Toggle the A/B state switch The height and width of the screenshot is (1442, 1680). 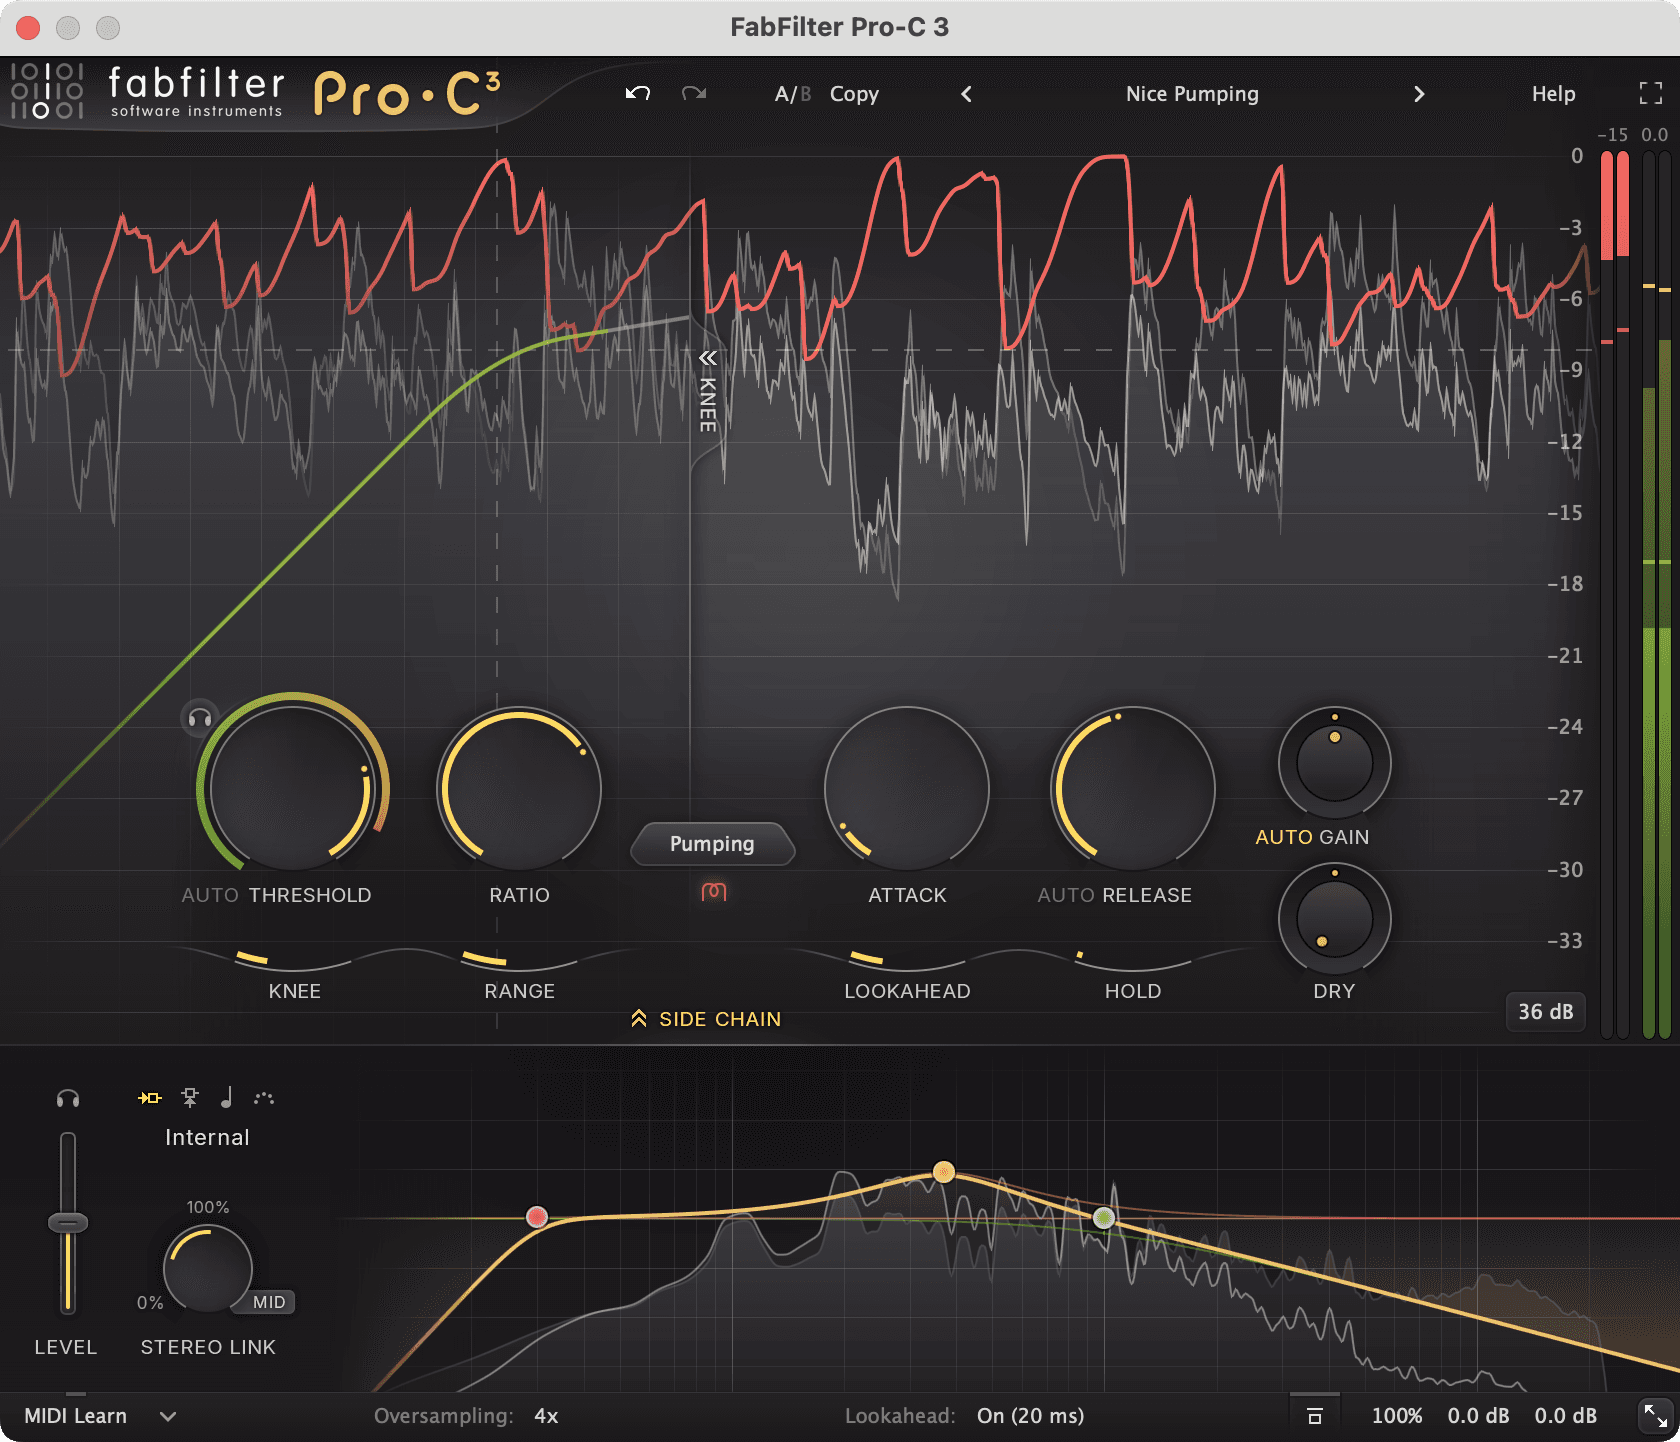pos(792,94)
